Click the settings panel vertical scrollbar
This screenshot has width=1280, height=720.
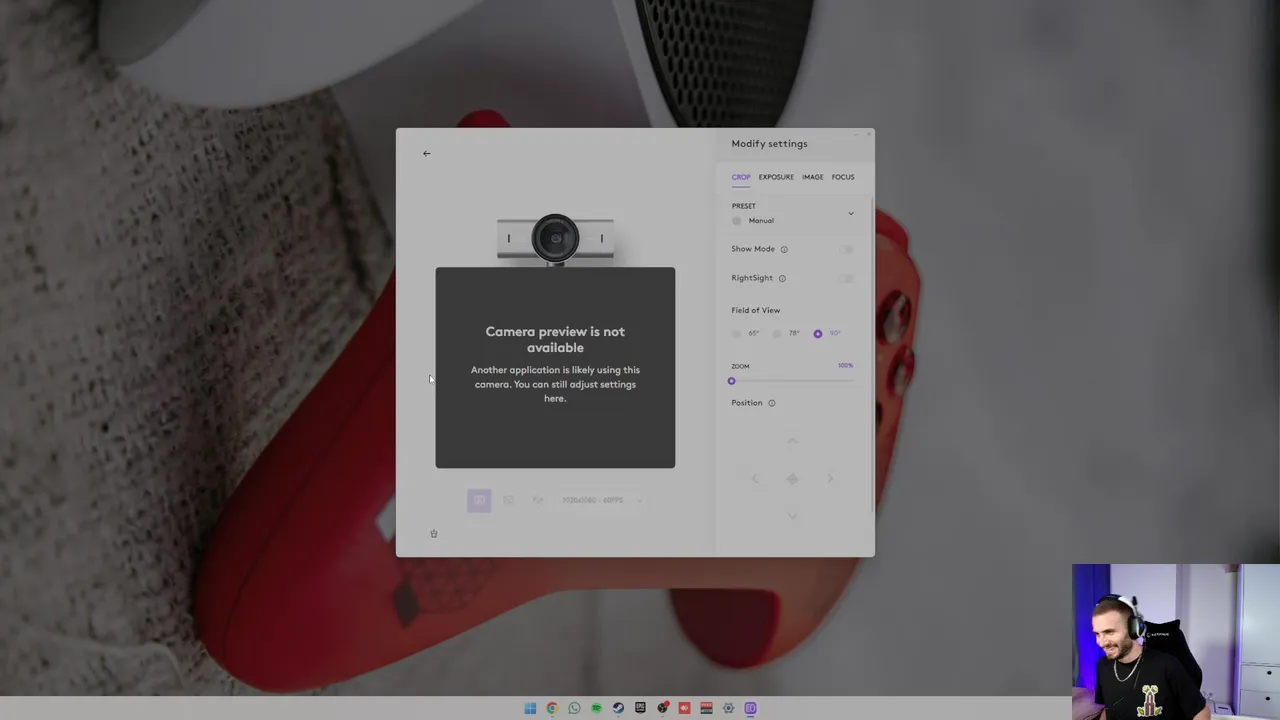click(x=873, y=355)
